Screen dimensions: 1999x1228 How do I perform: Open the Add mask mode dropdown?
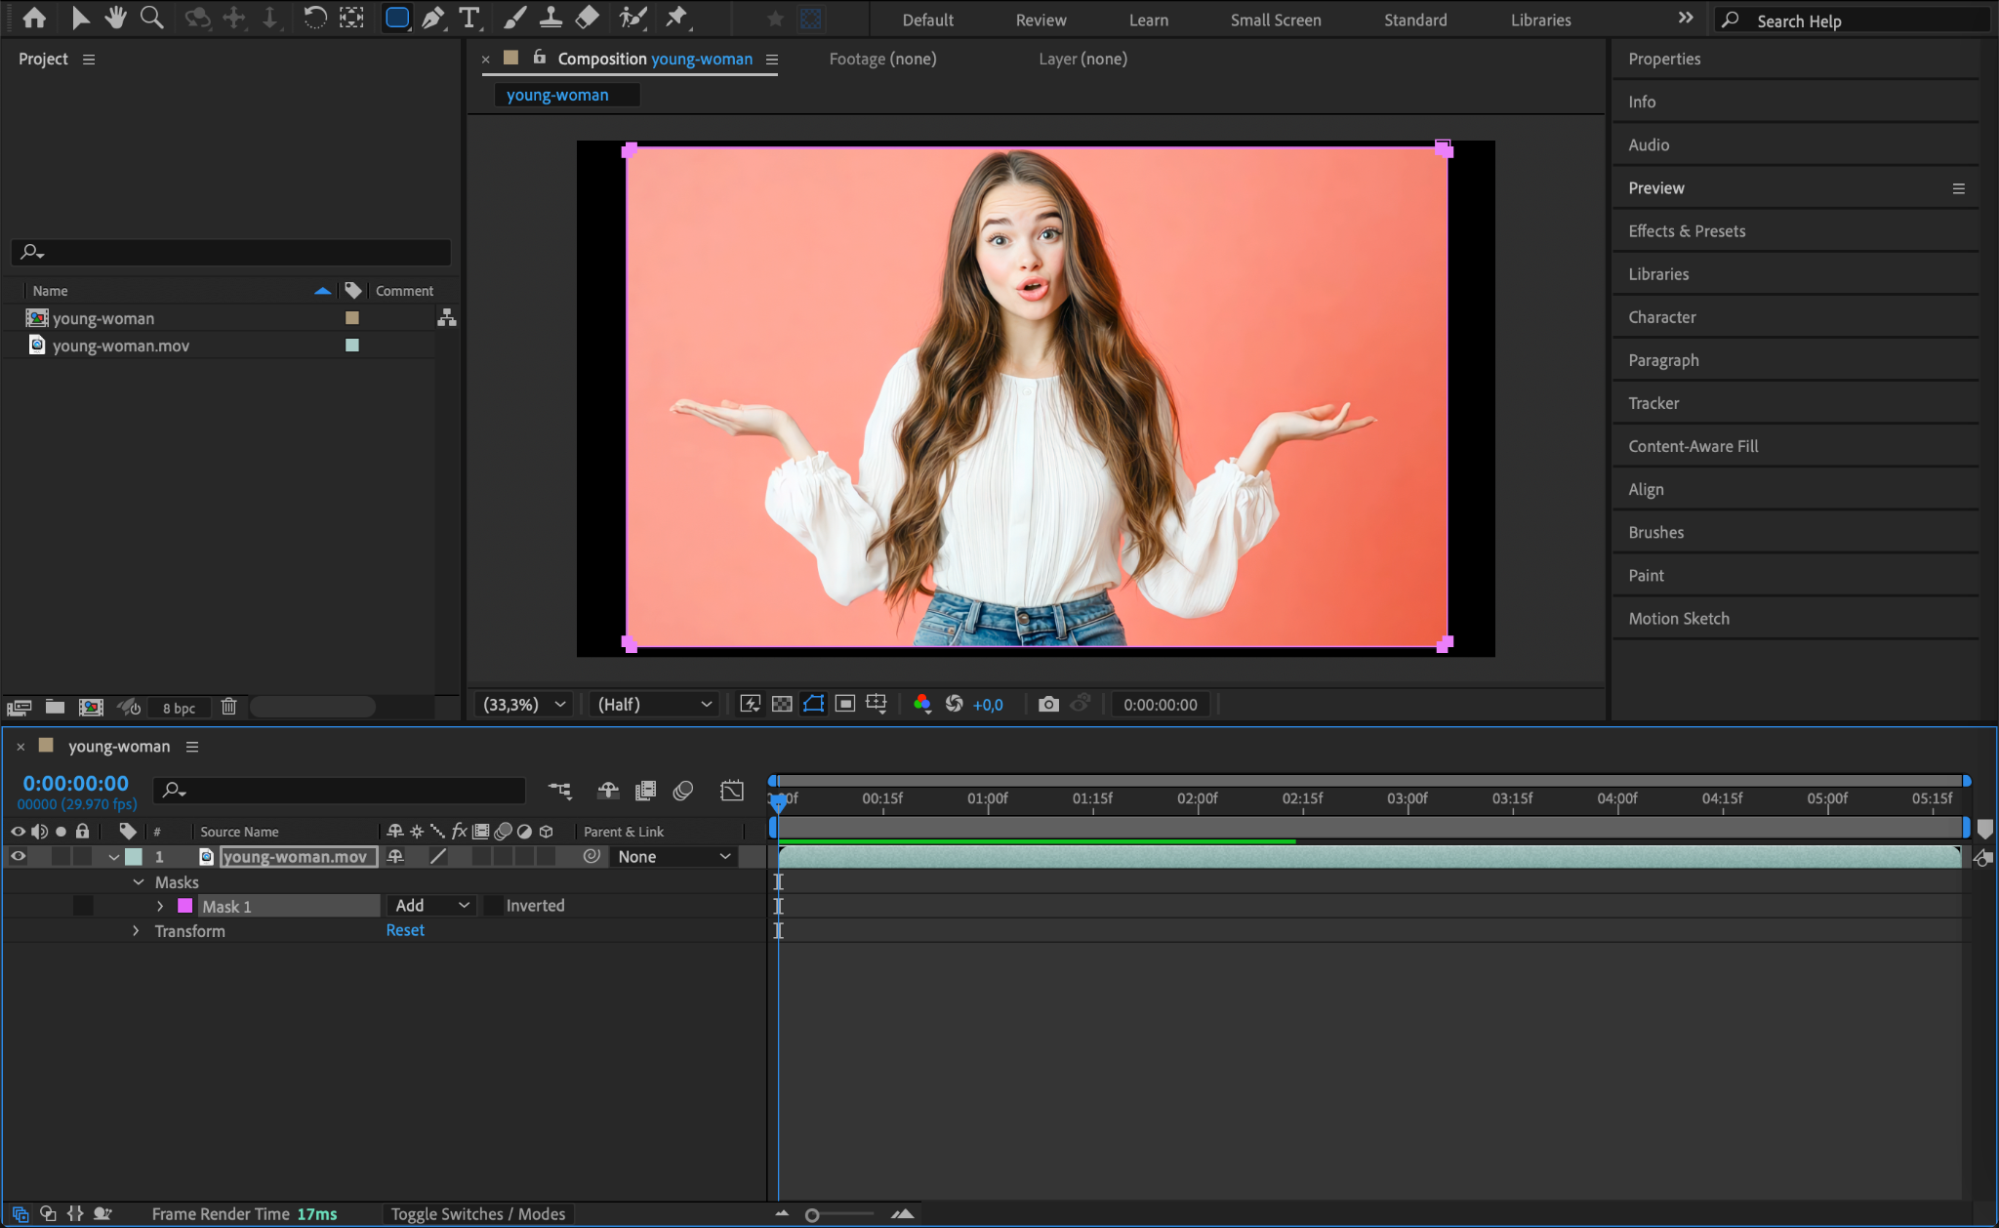[431, 905]
